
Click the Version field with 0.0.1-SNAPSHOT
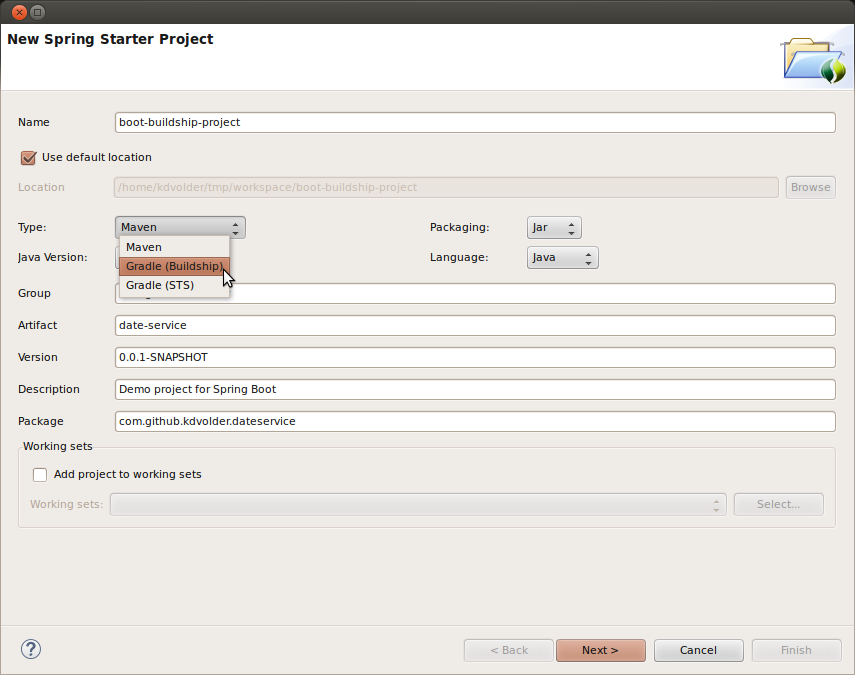click(475, 357)
